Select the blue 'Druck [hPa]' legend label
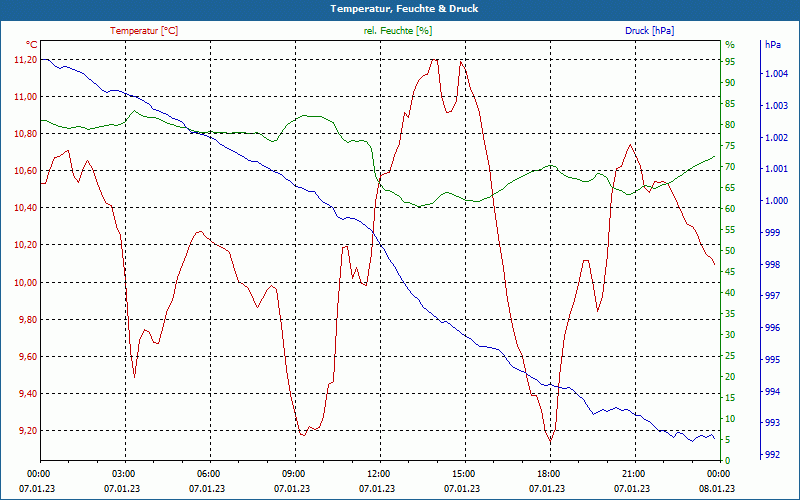Viewport: 800px width, 500px height. pyautogui.click(x=649, y=31)
